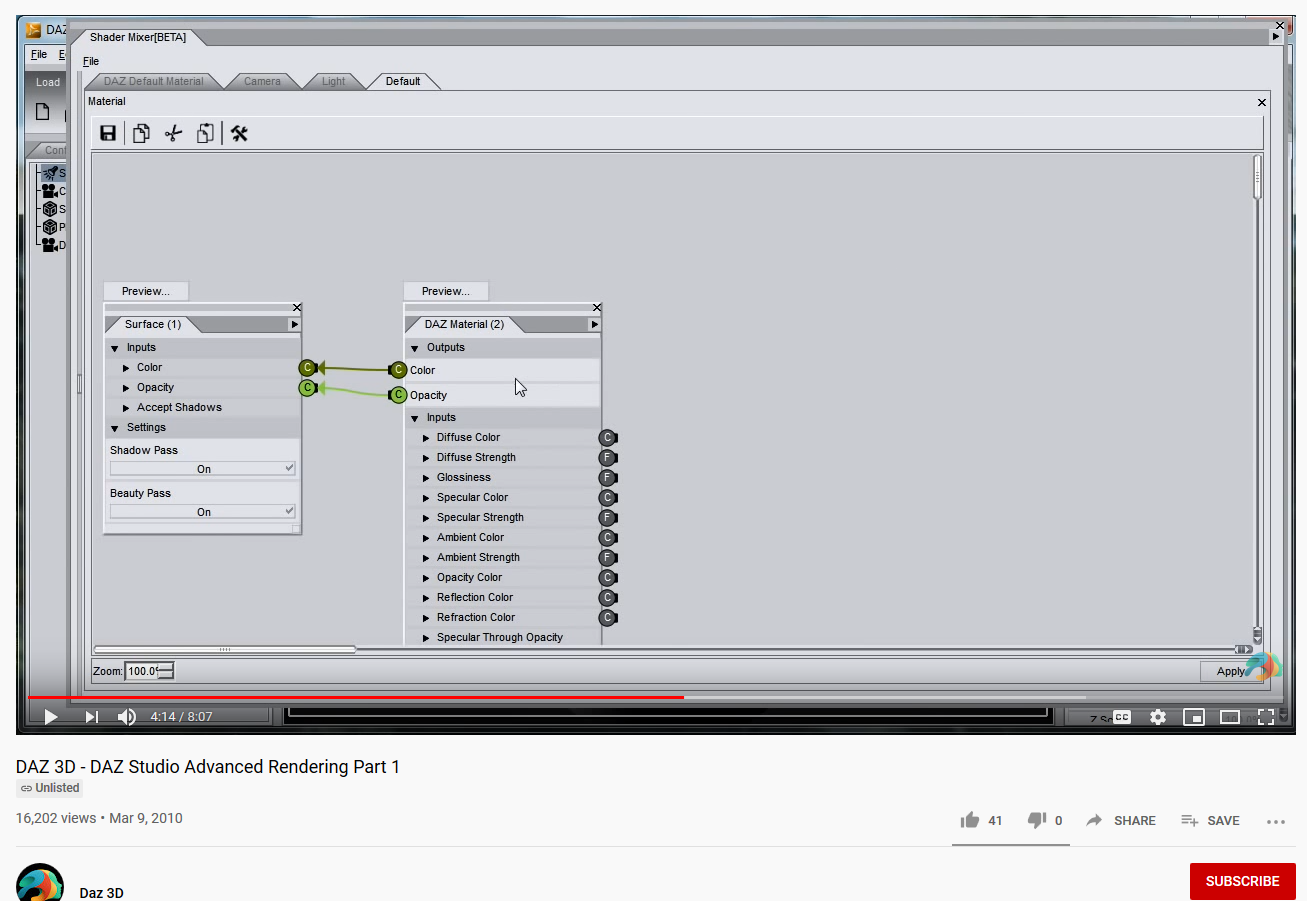
Task: Open the more actions ellipsis below video
Action: point(1276,822)
